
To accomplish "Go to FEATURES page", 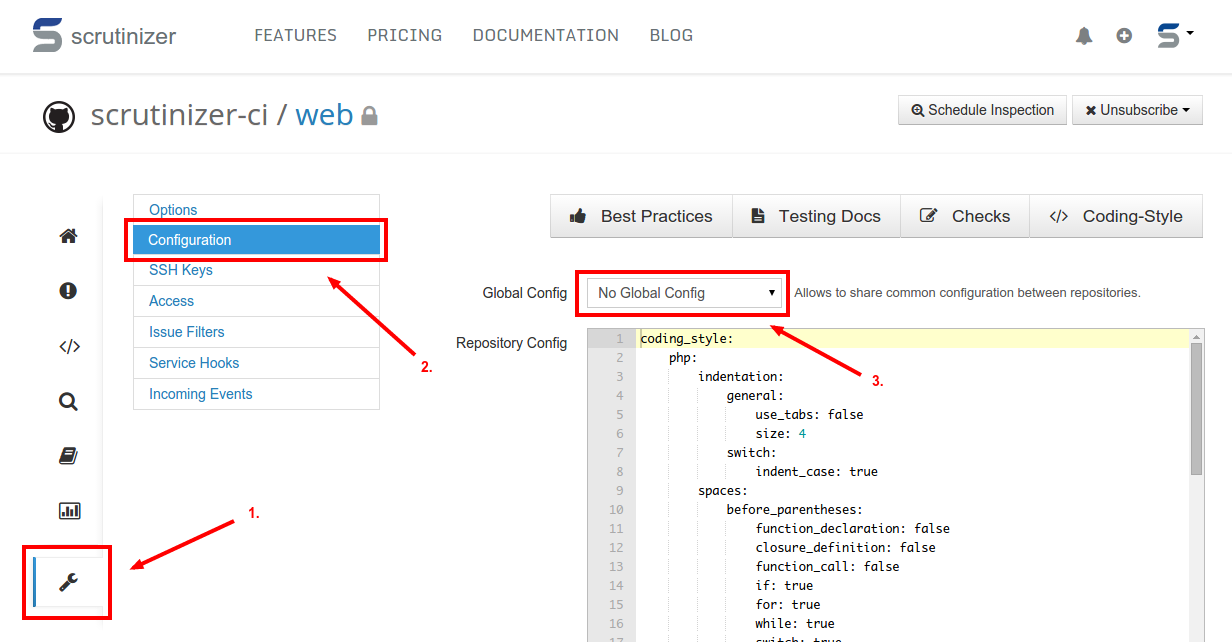I will pyautogui.click(x=295, y=35).
